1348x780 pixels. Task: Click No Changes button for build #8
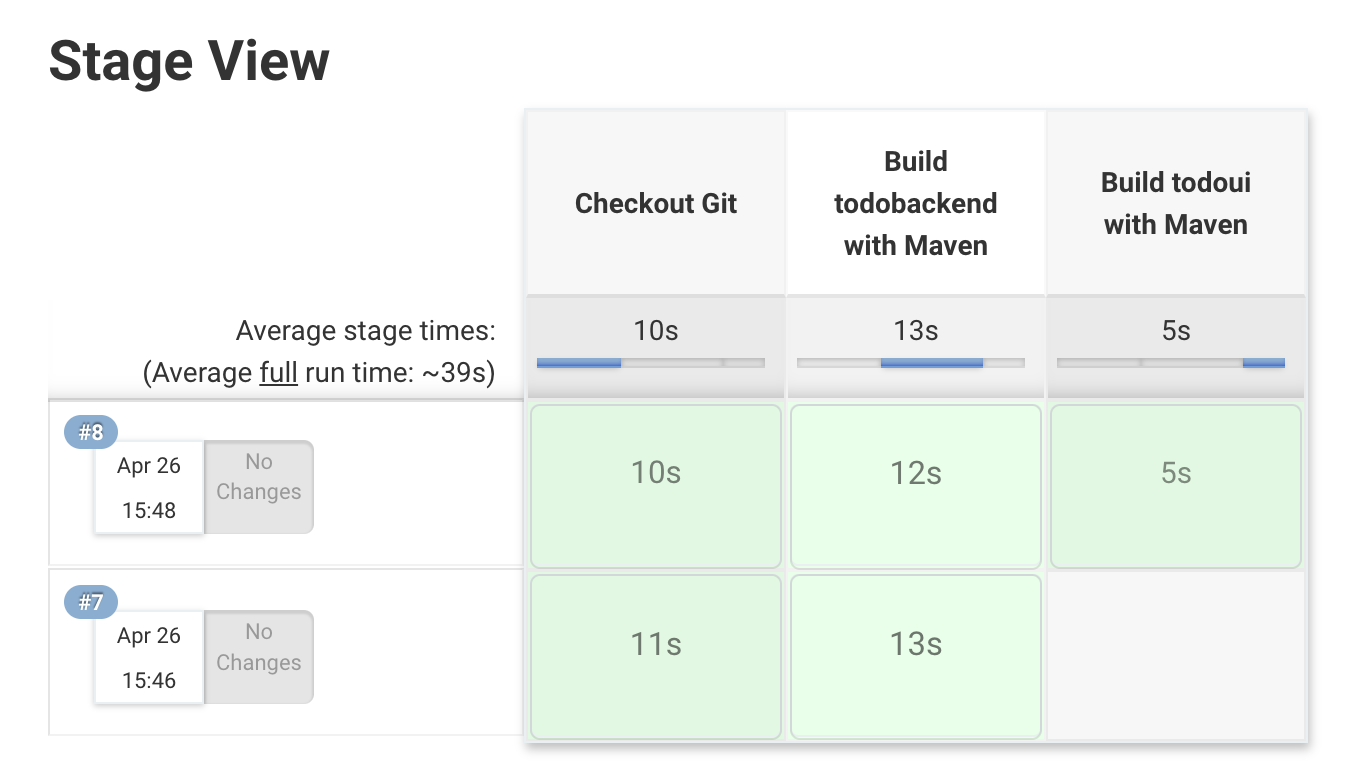point(259,487)
